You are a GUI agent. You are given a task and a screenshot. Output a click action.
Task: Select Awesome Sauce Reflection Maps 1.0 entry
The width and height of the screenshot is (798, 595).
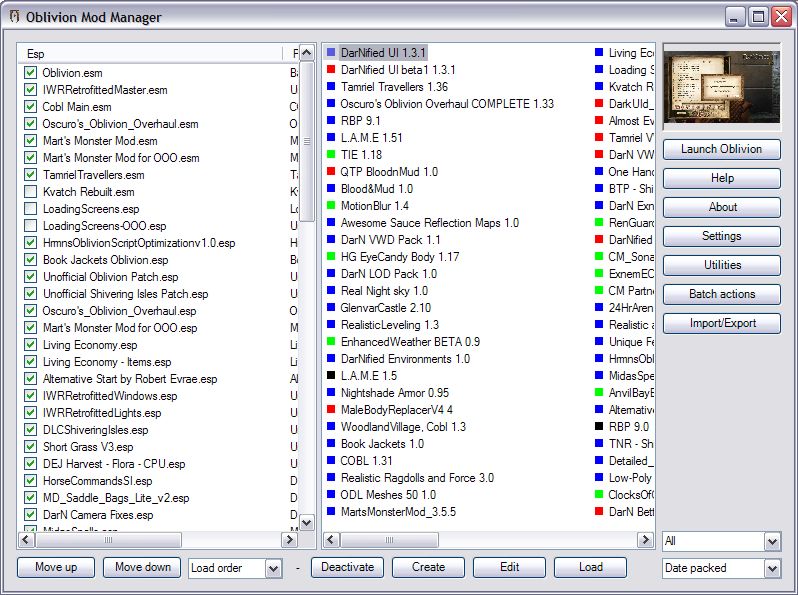click(x=430, y=222)
